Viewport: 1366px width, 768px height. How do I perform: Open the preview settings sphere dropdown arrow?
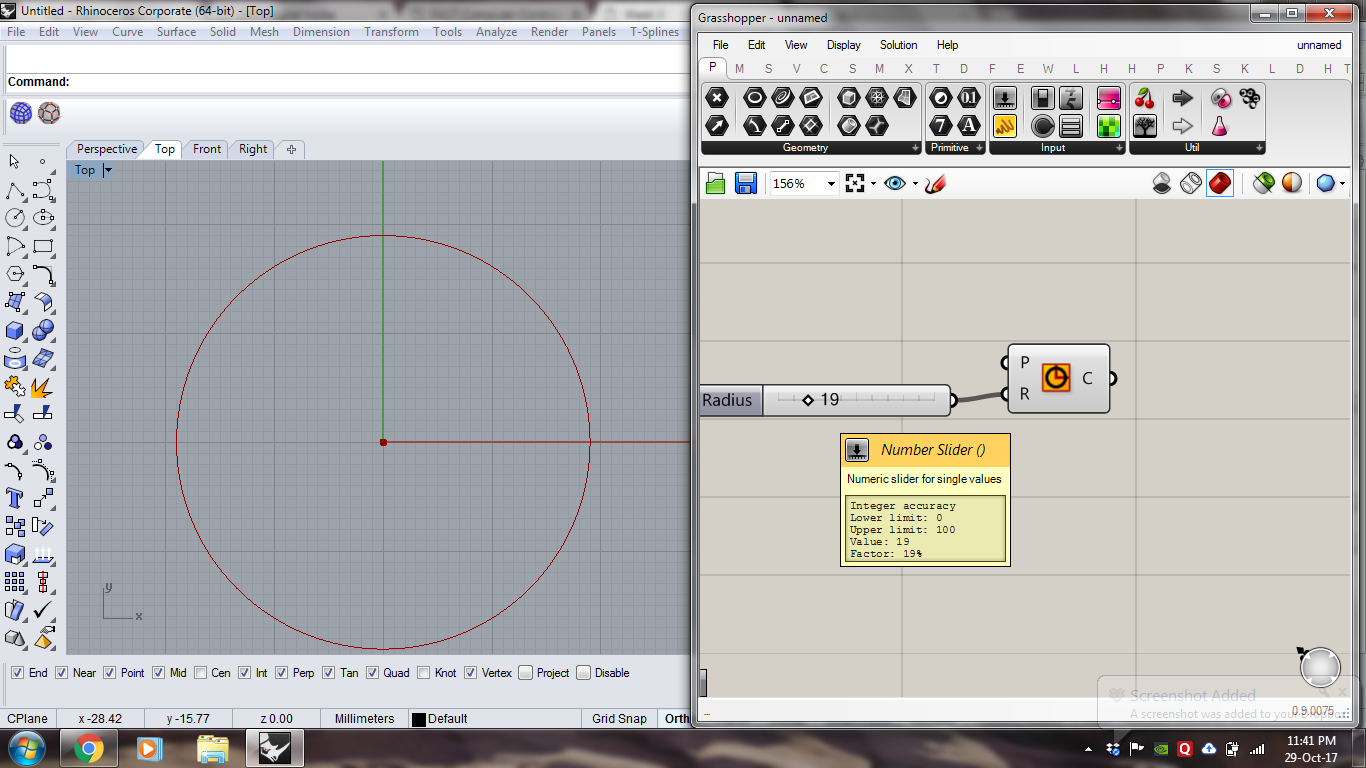[x=1342, y=184]
